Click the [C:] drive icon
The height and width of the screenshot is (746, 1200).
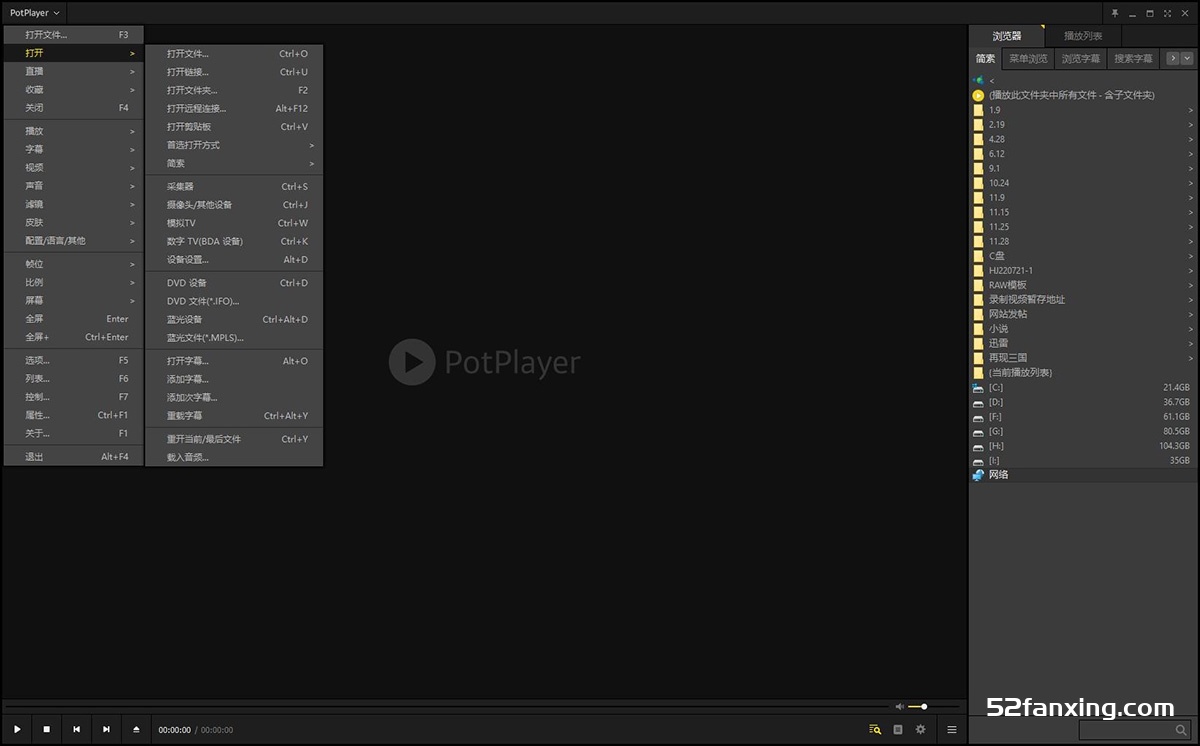[979, 387]
